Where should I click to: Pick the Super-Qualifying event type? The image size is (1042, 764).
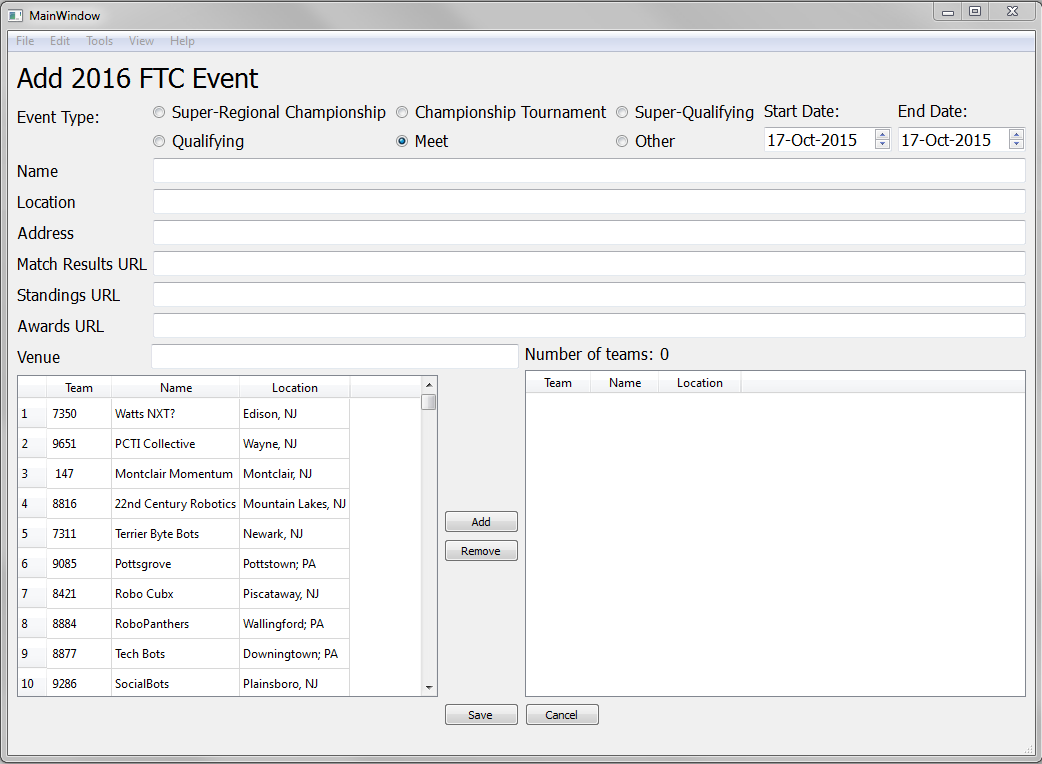[622, 113]
